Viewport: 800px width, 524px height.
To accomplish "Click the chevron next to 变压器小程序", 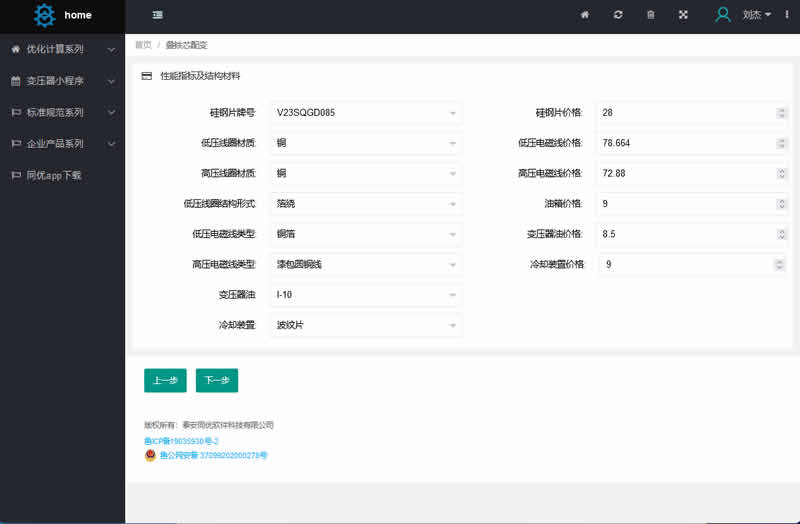I will coord(111,82).
